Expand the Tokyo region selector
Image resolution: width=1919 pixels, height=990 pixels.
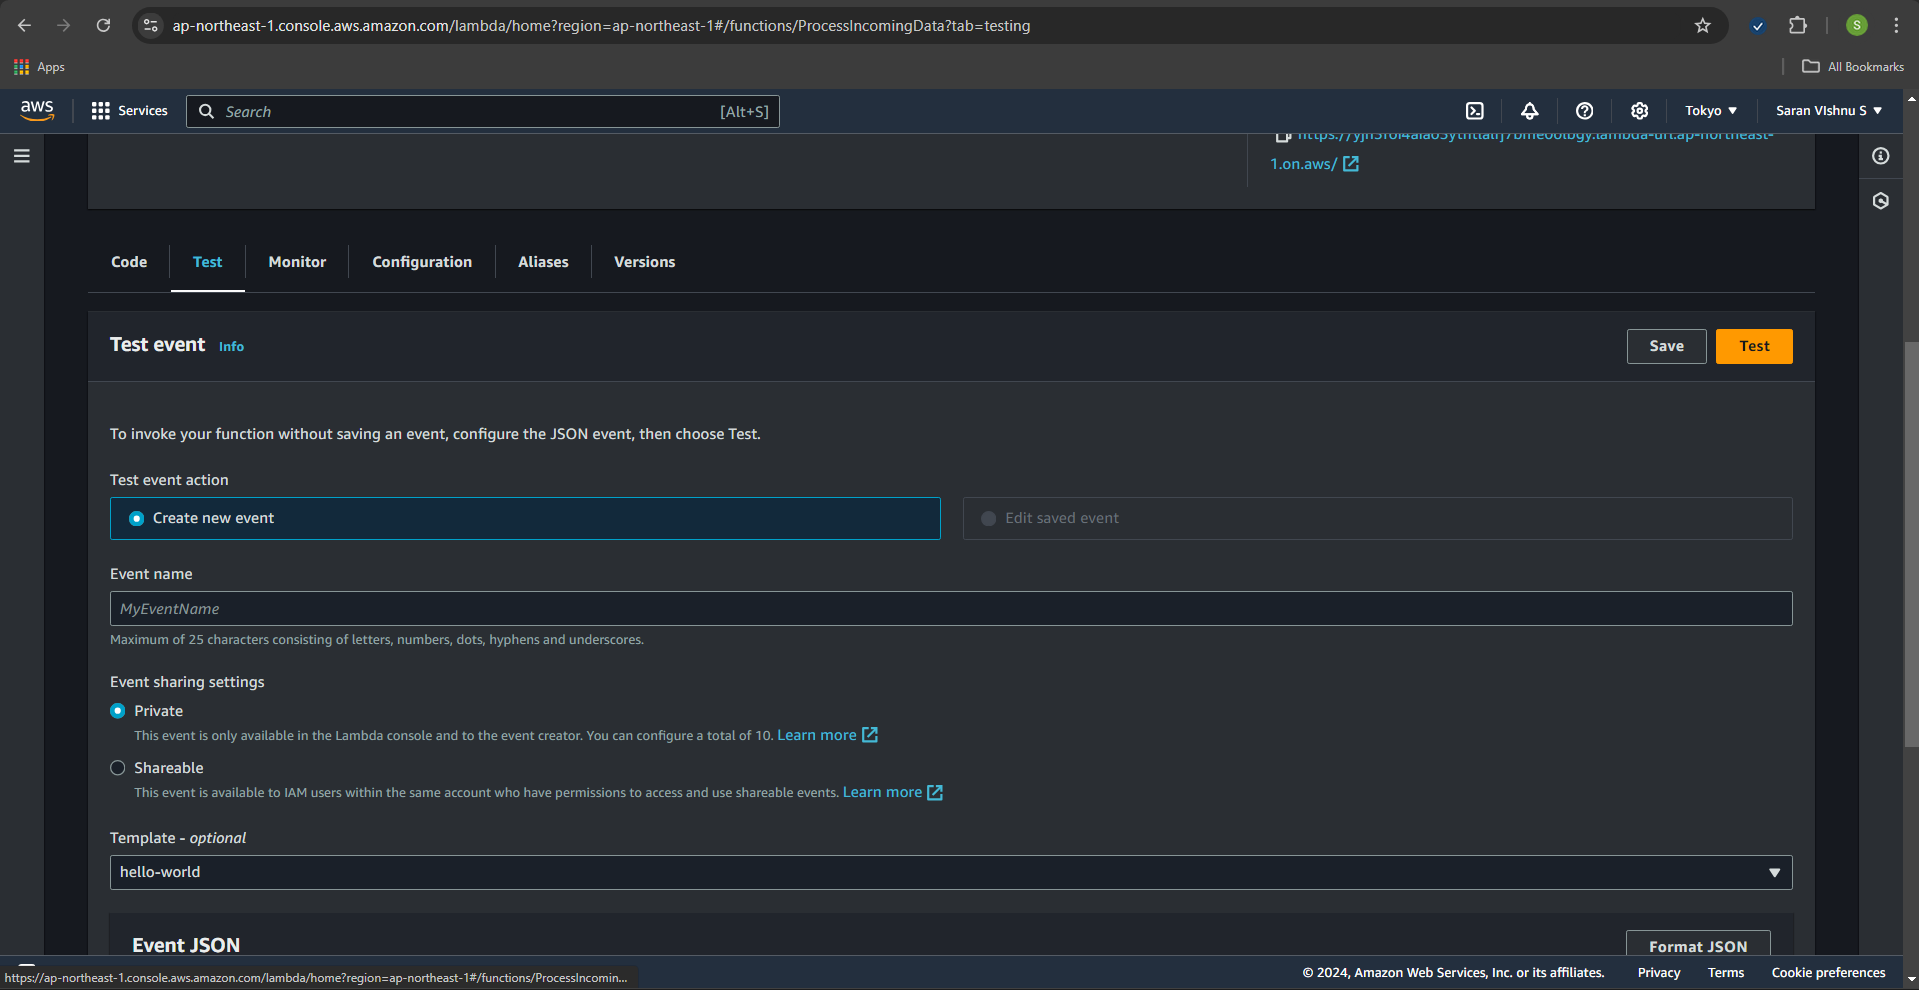1710,111
